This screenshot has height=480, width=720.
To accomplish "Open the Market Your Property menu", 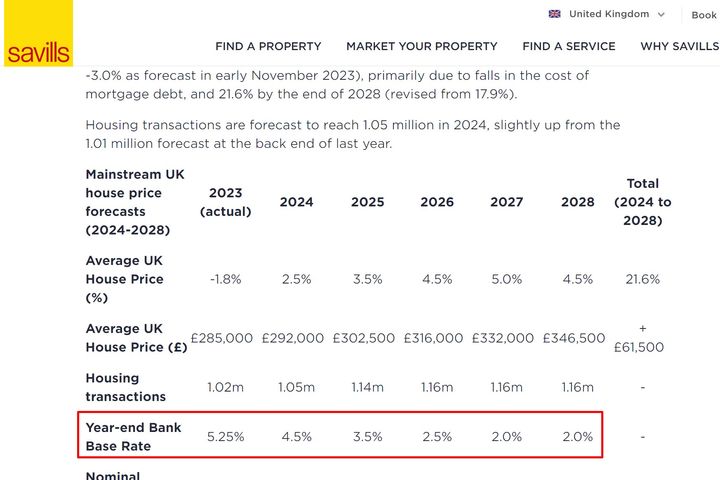I will point(421,46).
